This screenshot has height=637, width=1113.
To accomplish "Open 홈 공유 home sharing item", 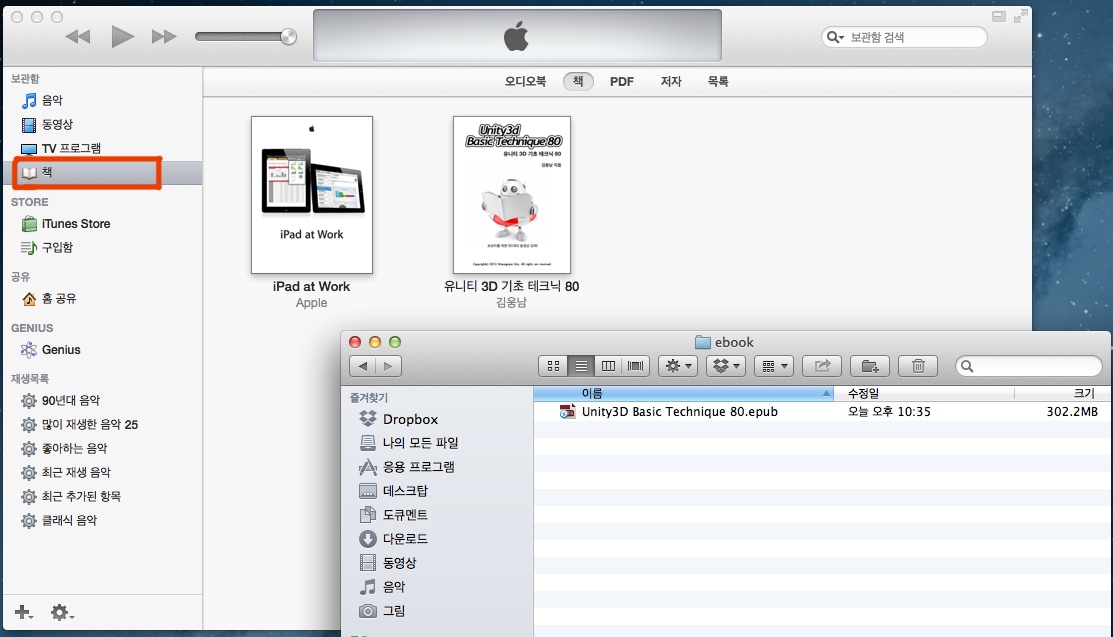I will click(59, 298).
